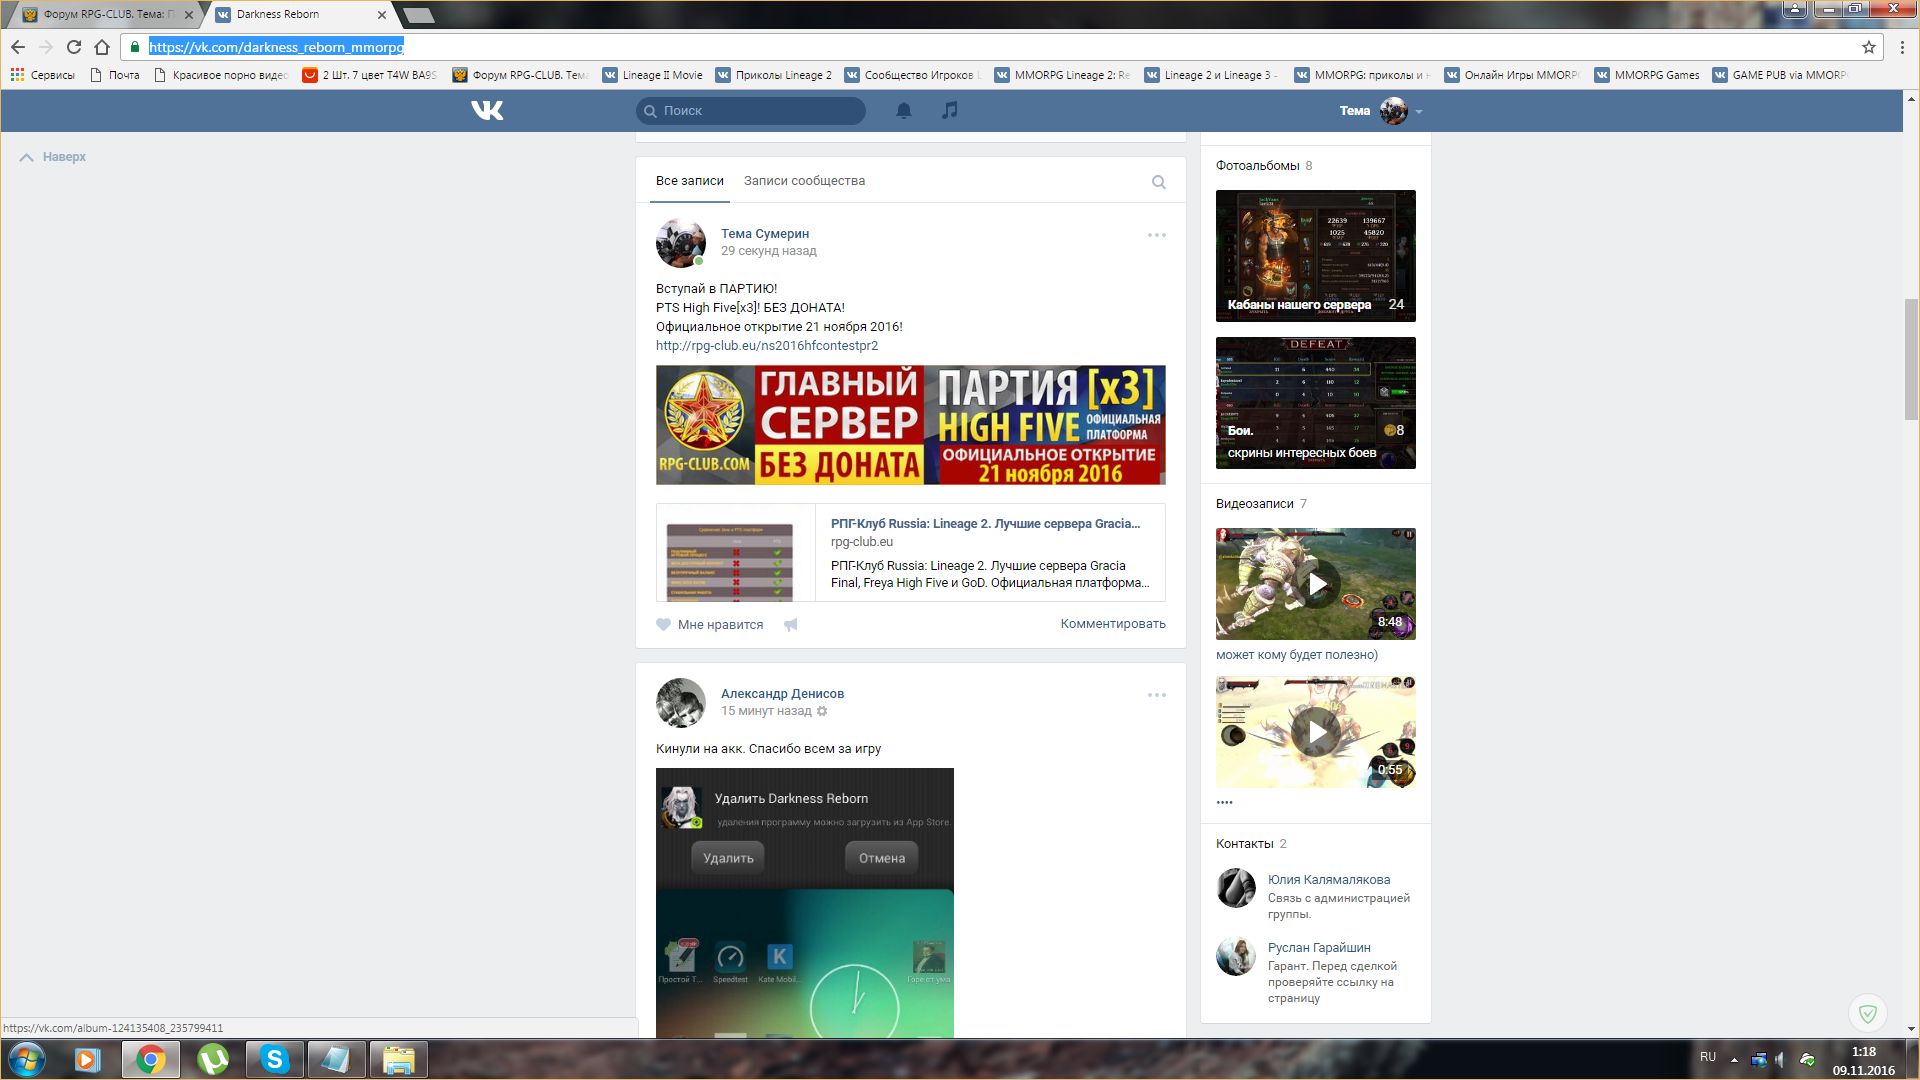Open the 'Видеозаписи' section header
1920x1080 pixels.
[x=1255, y=504]
